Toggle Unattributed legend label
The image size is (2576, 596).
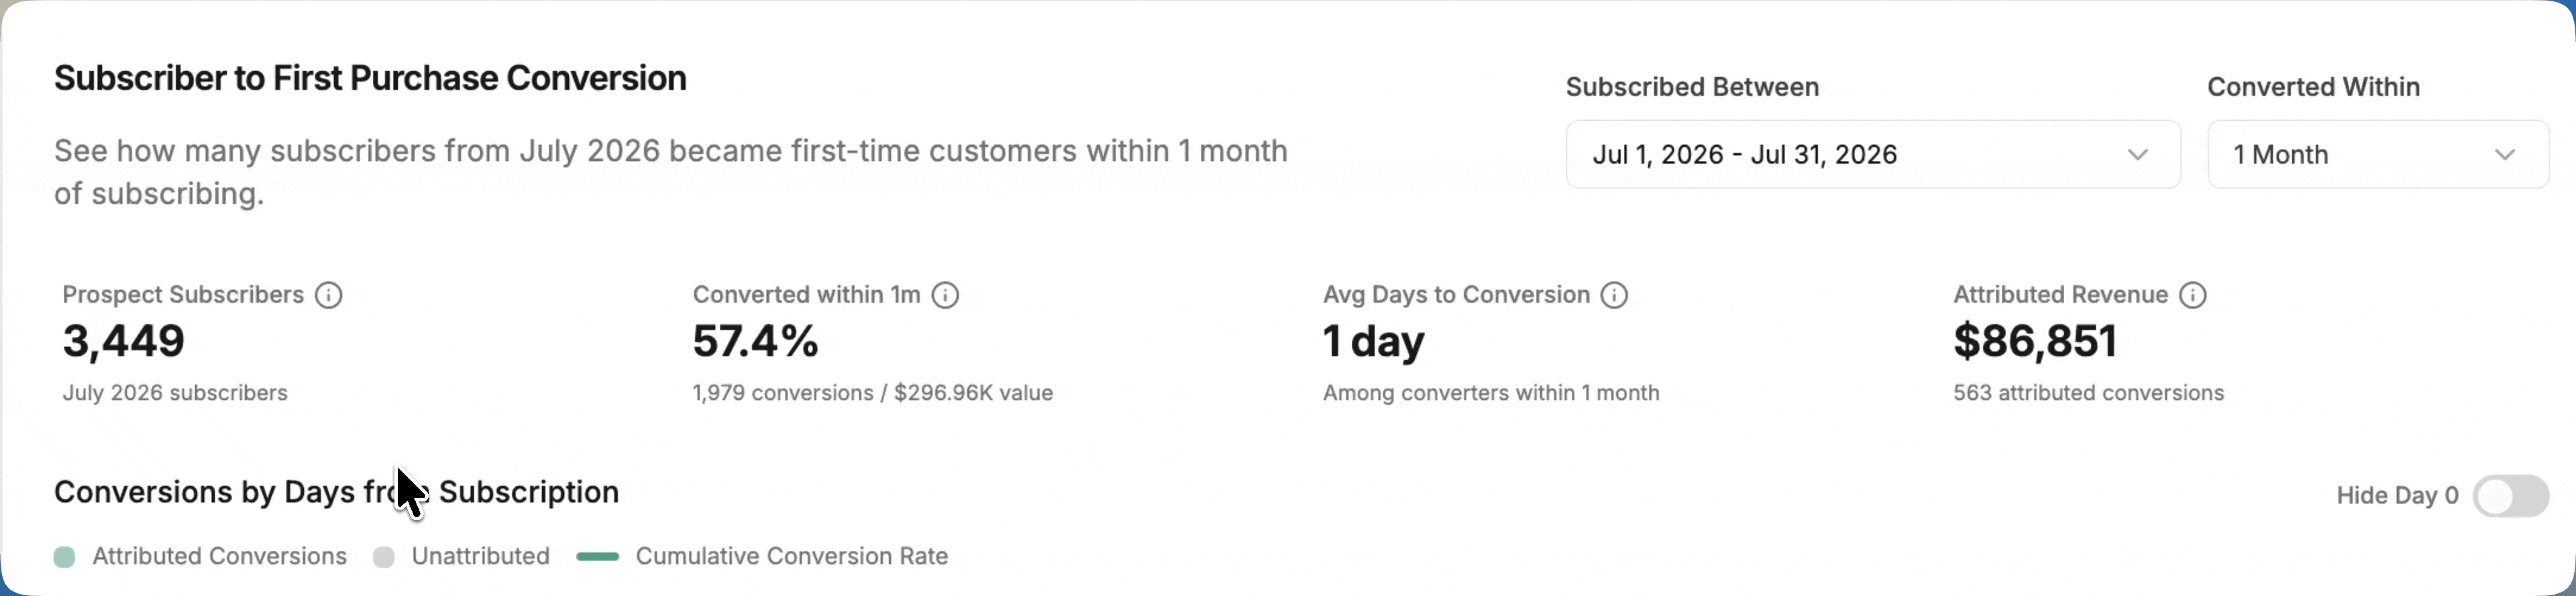(480, 556)
